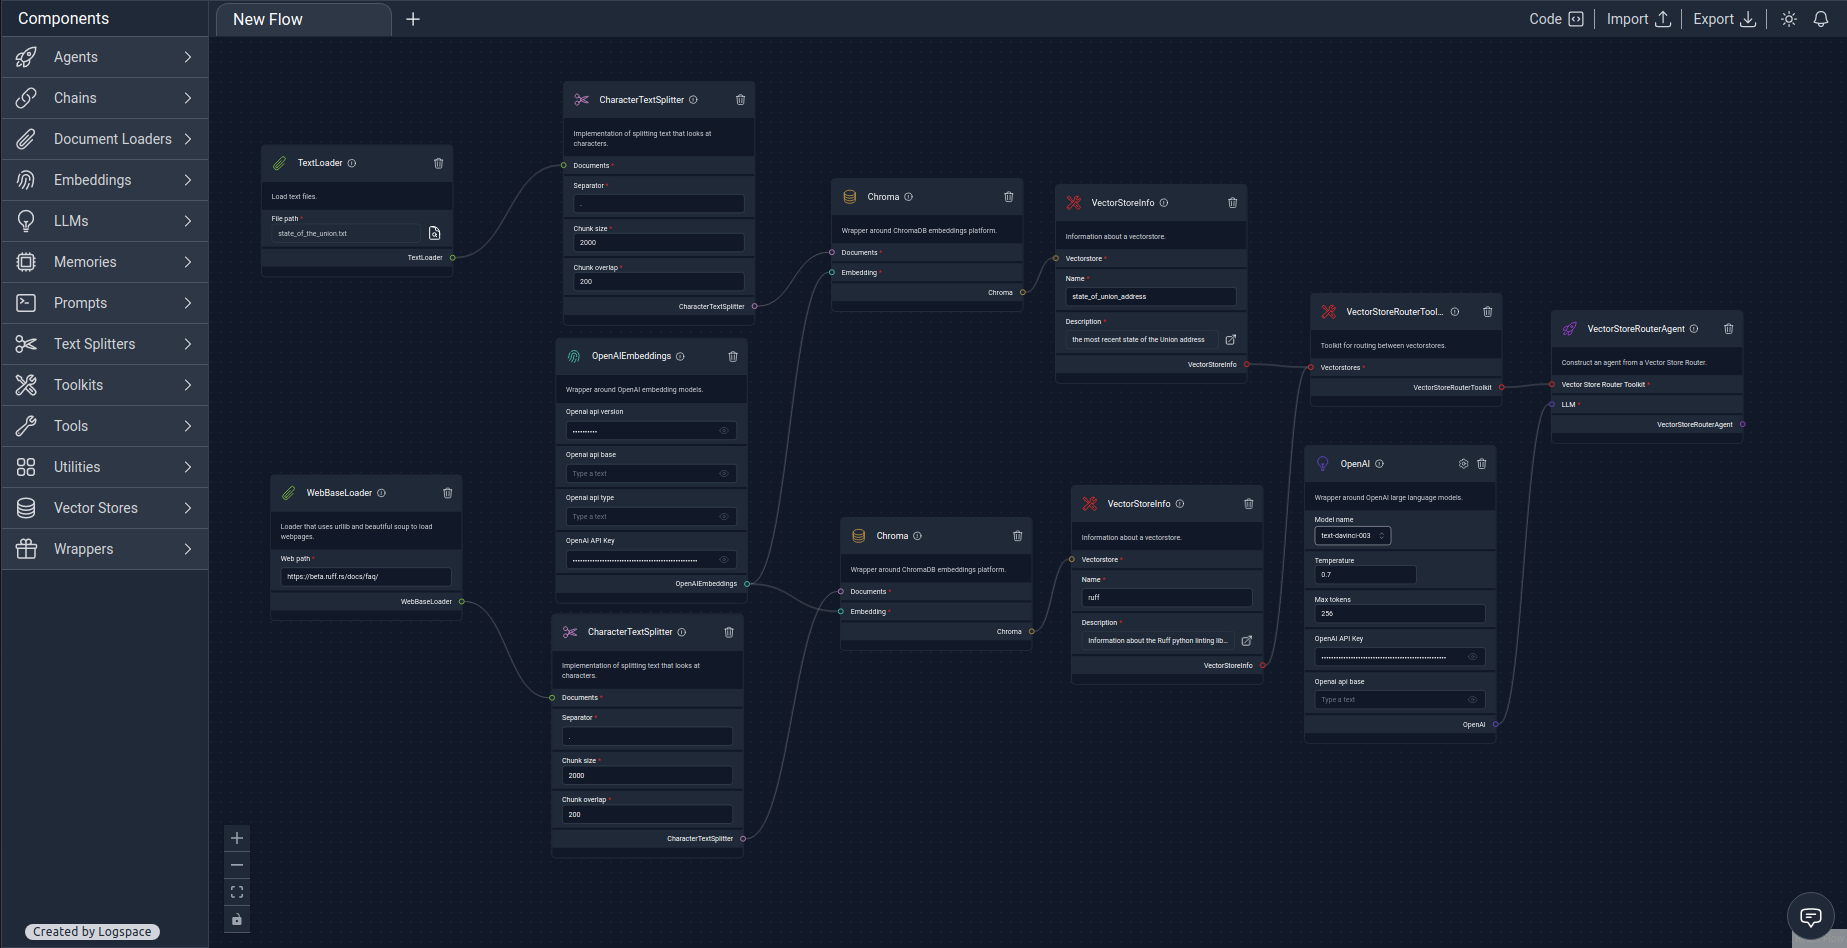The height and width of the screenshot is (948, 1847).
Task: Click the notification bell icon
Action: click(1821, 19)
